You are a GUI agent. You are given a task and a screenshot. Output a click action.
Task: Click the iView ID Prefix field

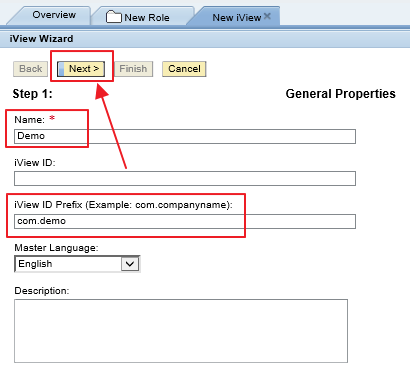185,221
